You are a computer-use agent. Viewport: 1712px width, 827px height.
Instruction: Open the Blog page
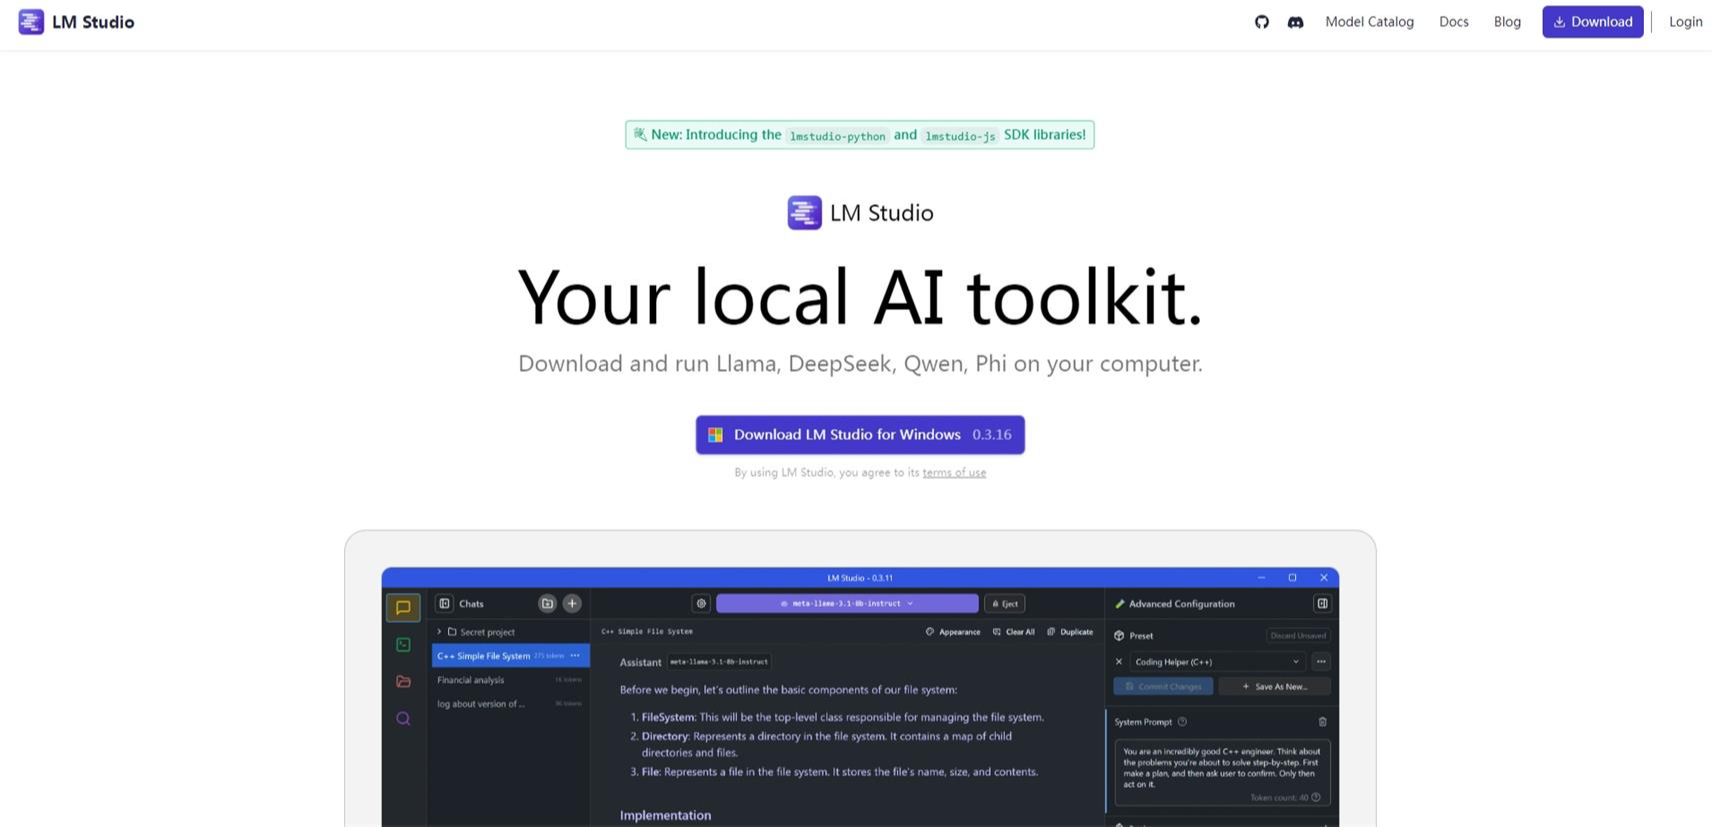pyautogui.click(x=1507, y=22)
